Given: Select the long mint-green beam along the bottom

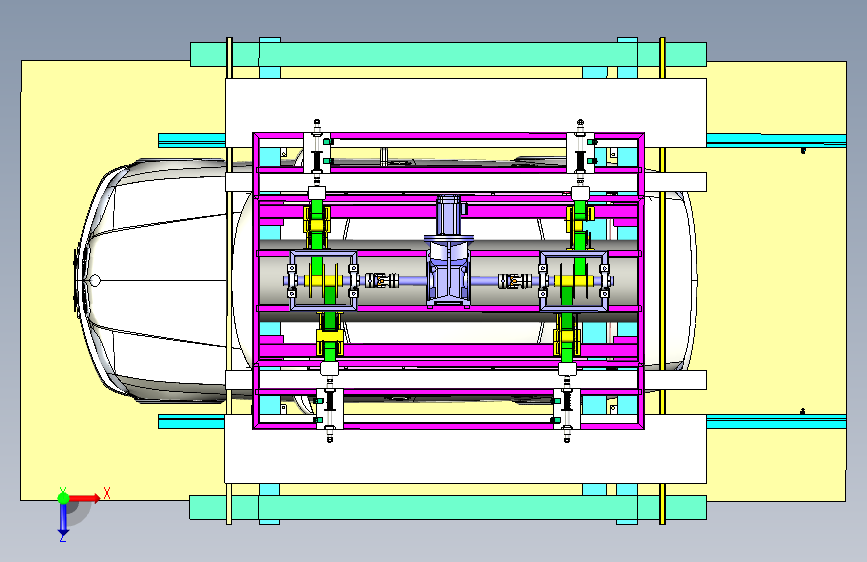Looking at the screenshot, I should [448, 507].
